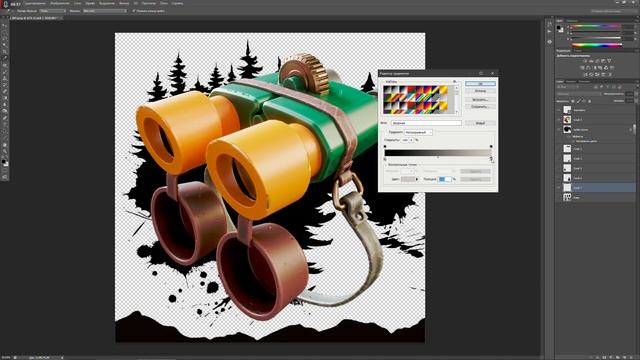The image size is (640, 360).
Task: Toggle lock transparent pixels in Layers panel
Action: pos(573,101)
